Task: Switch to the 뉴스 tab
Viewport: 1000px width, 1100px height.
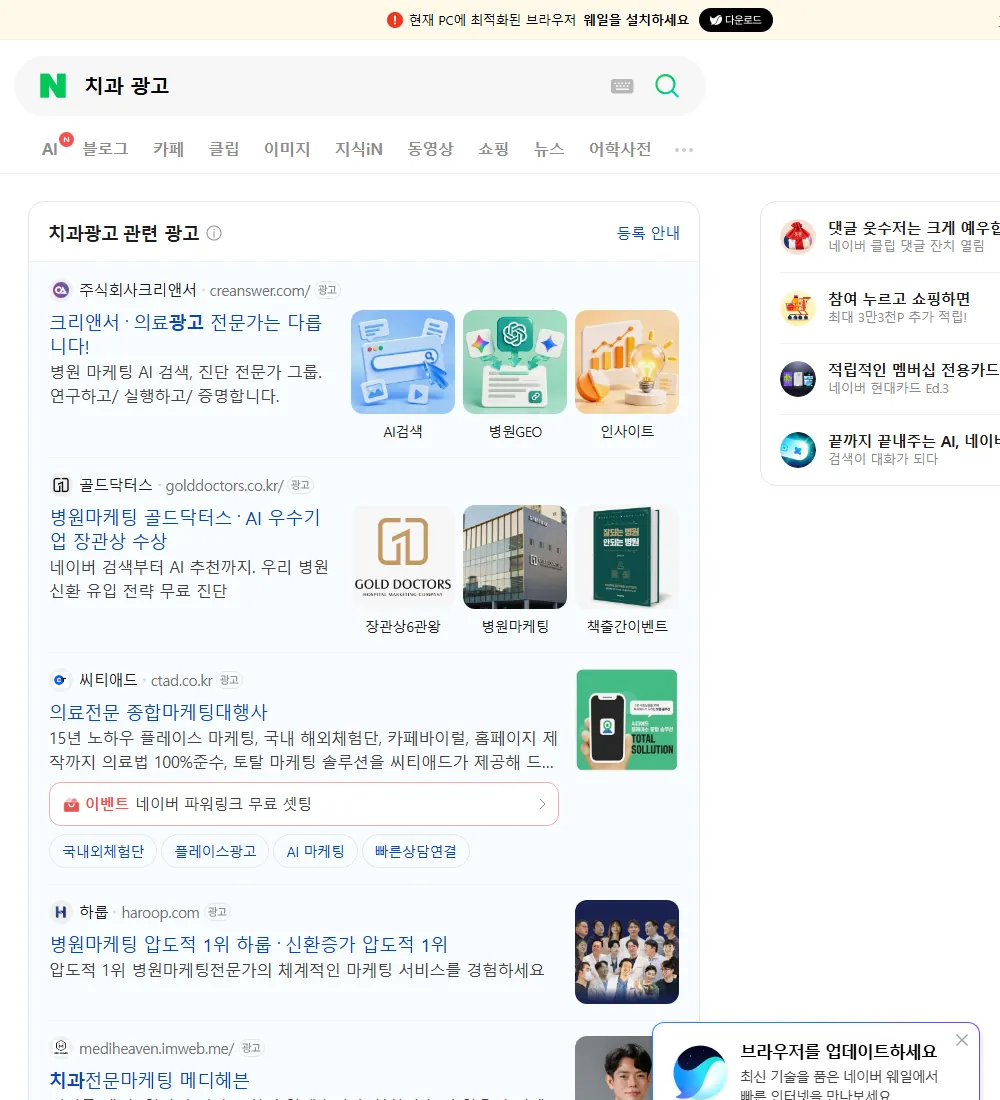Action: pyautogui.click(x=549, y=149)
